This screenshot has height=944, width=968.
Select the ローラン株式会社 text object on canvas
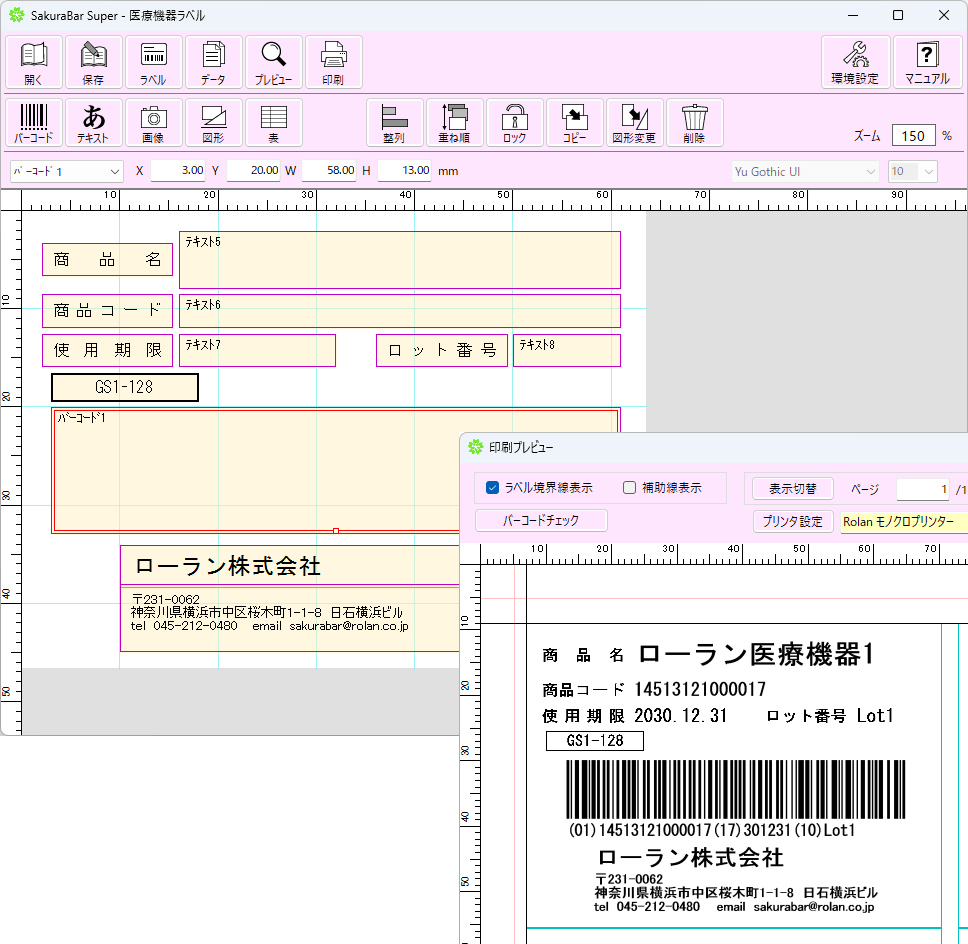pyautogui.click(x=290, y=566)
